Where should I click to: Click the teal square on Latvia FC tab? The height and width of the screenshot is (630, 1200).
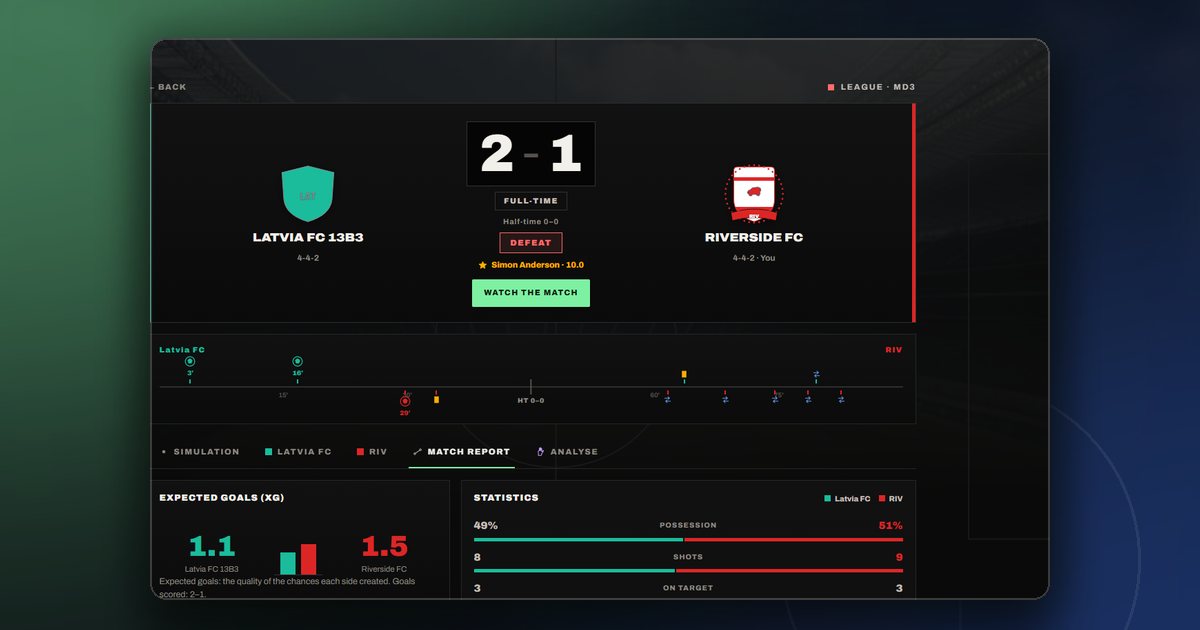point(268,452)
